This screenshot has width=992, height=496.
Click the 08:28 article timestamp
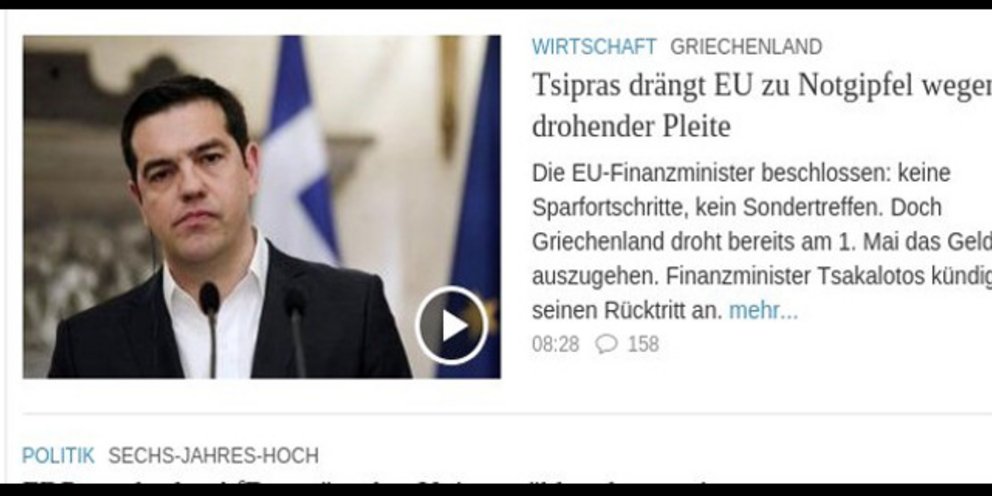click(x=555, y=344)
